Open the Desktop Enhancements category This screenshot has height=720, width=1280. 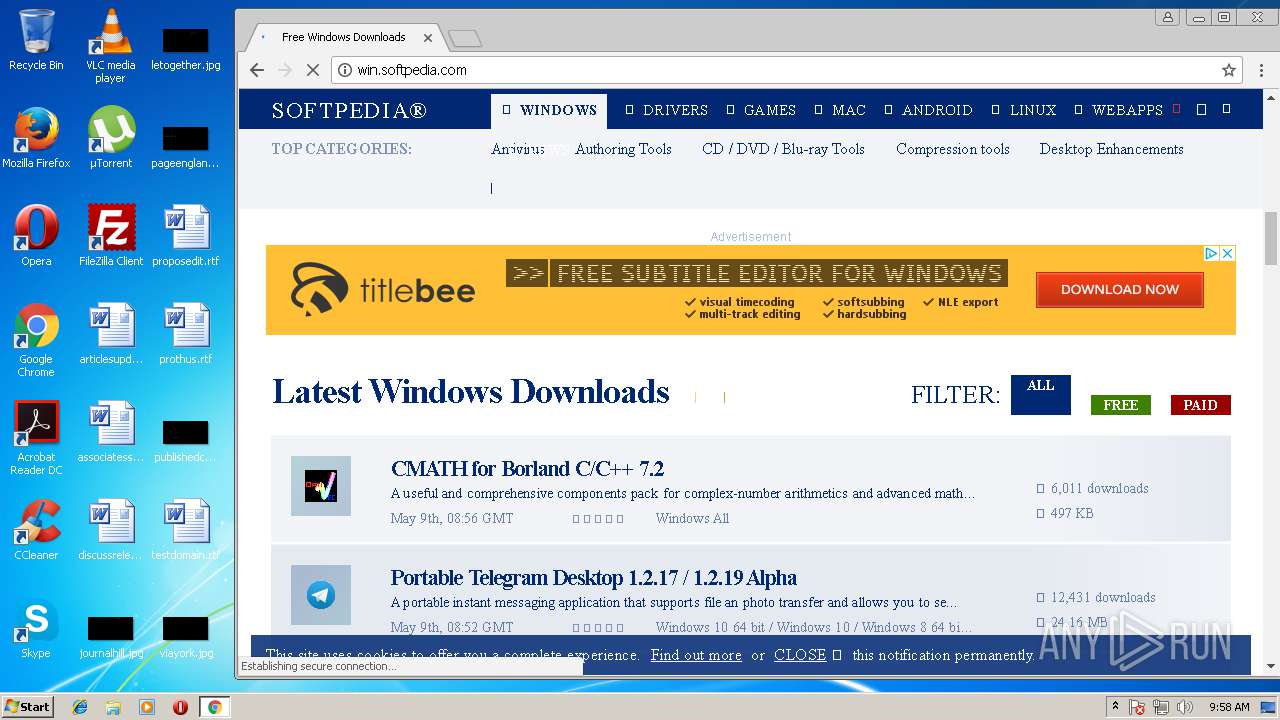pyautogui.click(x=1111, y=149)
